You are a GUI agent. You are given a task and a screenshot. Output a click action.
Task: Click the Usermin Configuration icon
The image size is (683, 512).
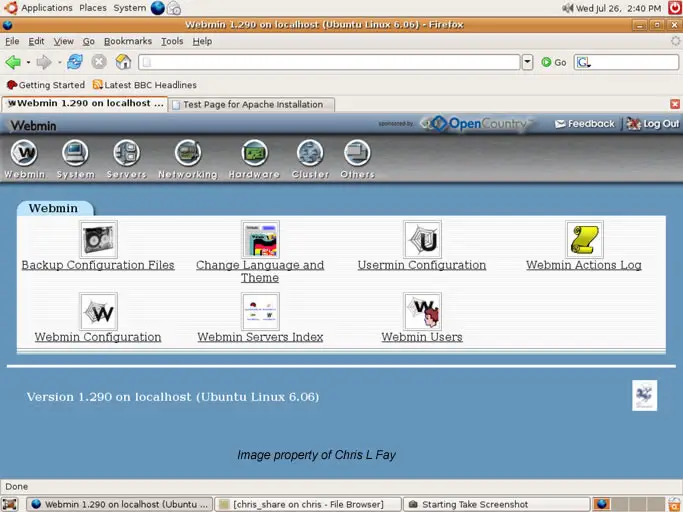(x=423, y=239)
